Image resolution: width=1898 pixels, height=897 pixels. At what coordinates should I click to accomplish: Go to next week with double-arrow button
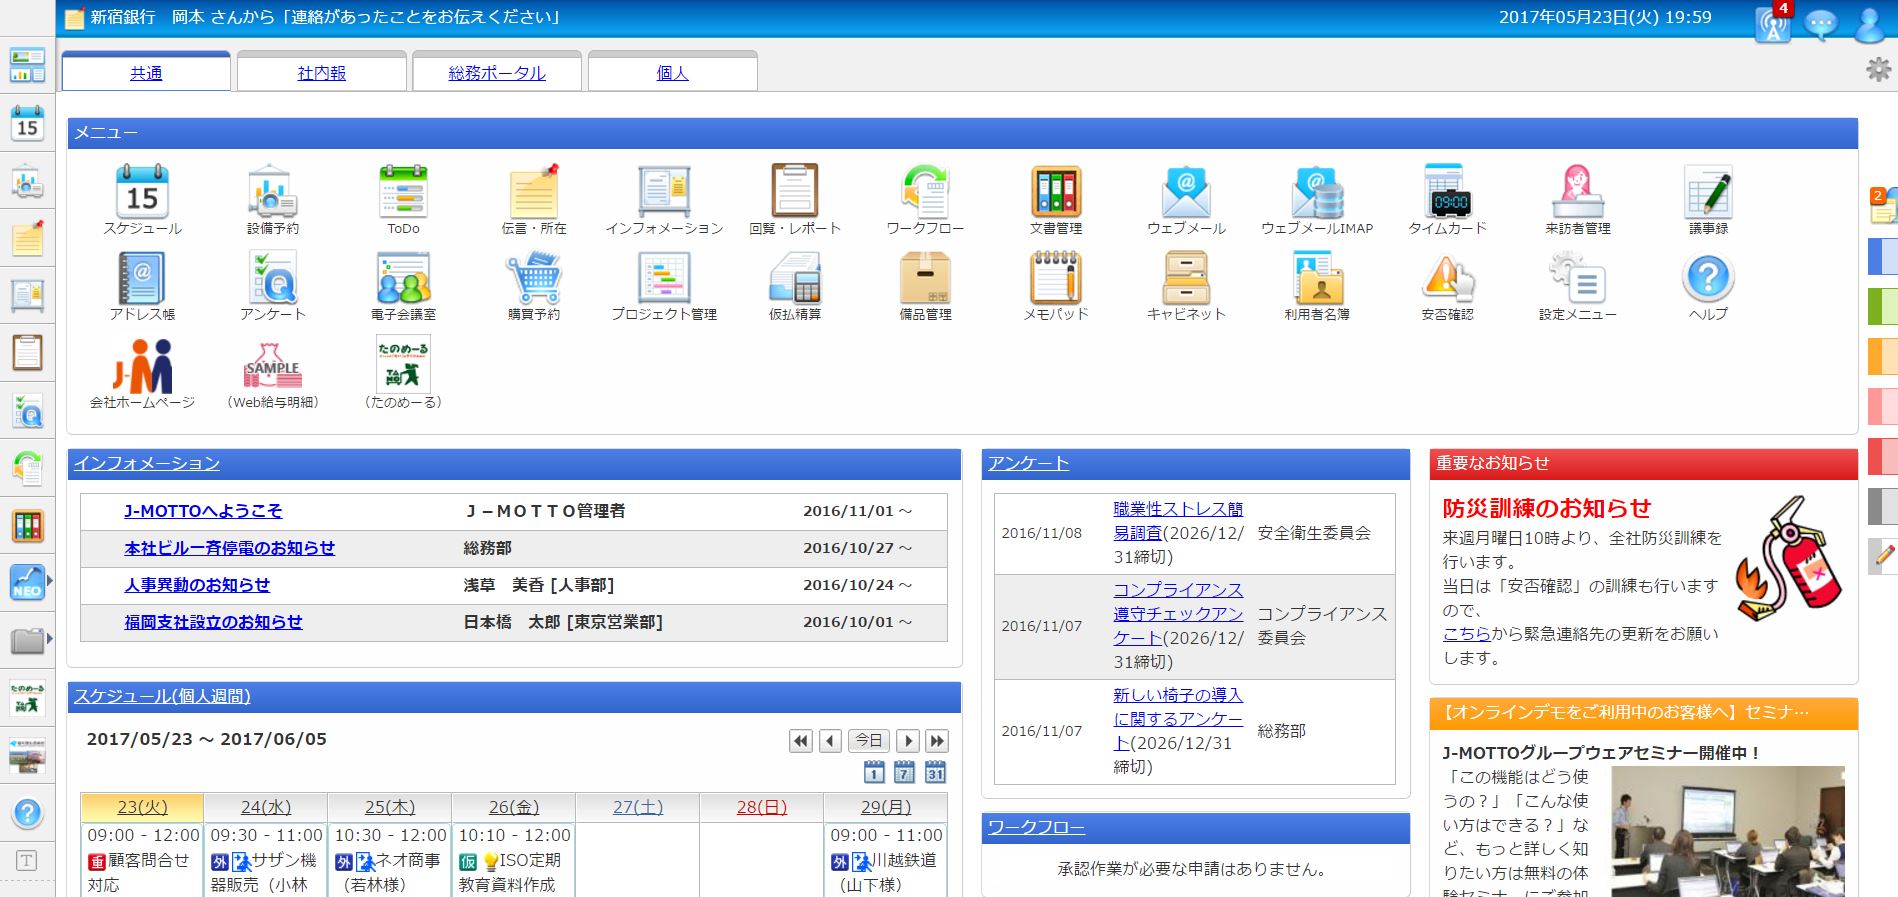coord(936,740)
